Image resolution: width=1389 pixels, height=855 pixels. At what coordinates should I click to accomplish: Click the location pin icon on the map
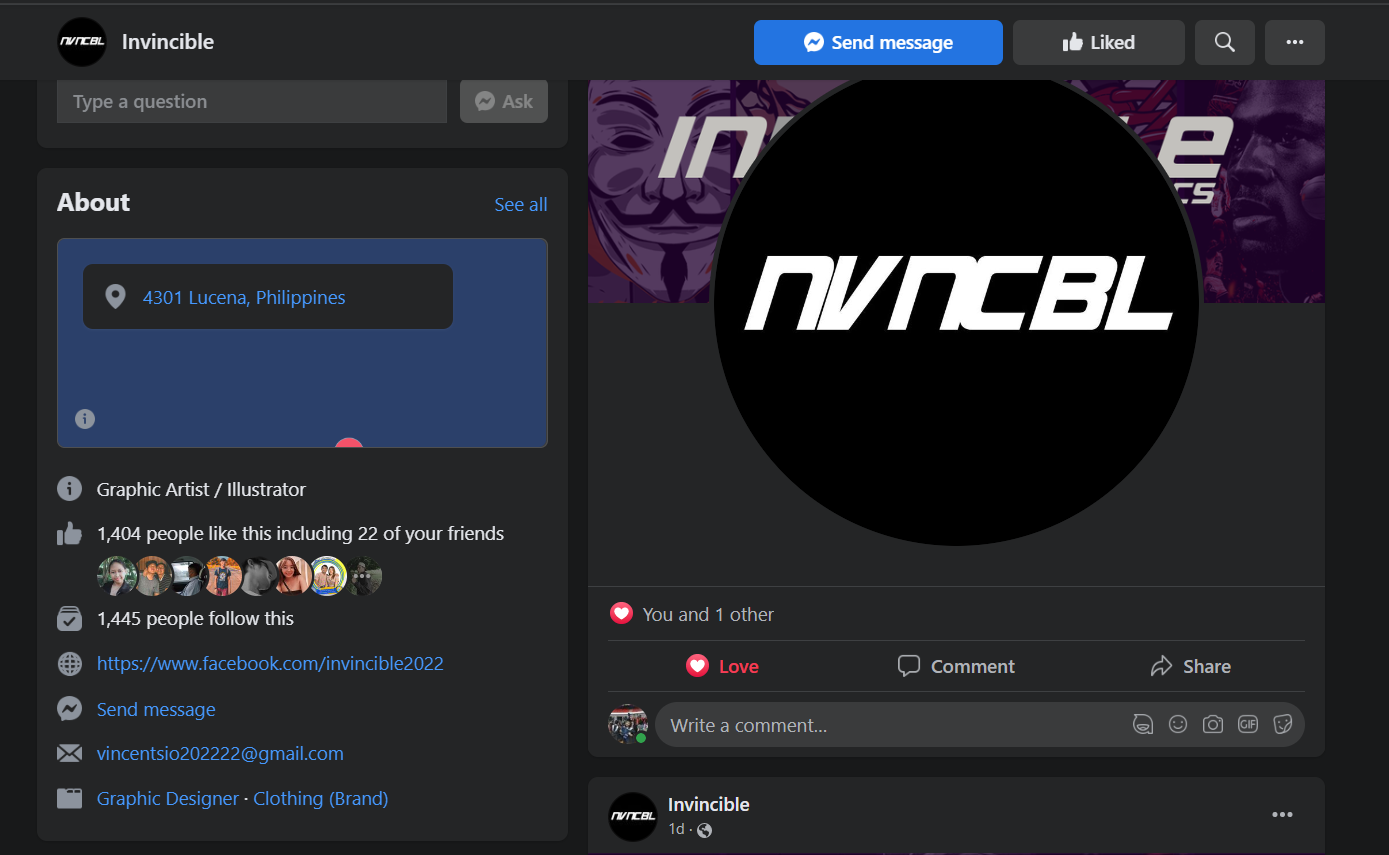[x=116, y=297]
